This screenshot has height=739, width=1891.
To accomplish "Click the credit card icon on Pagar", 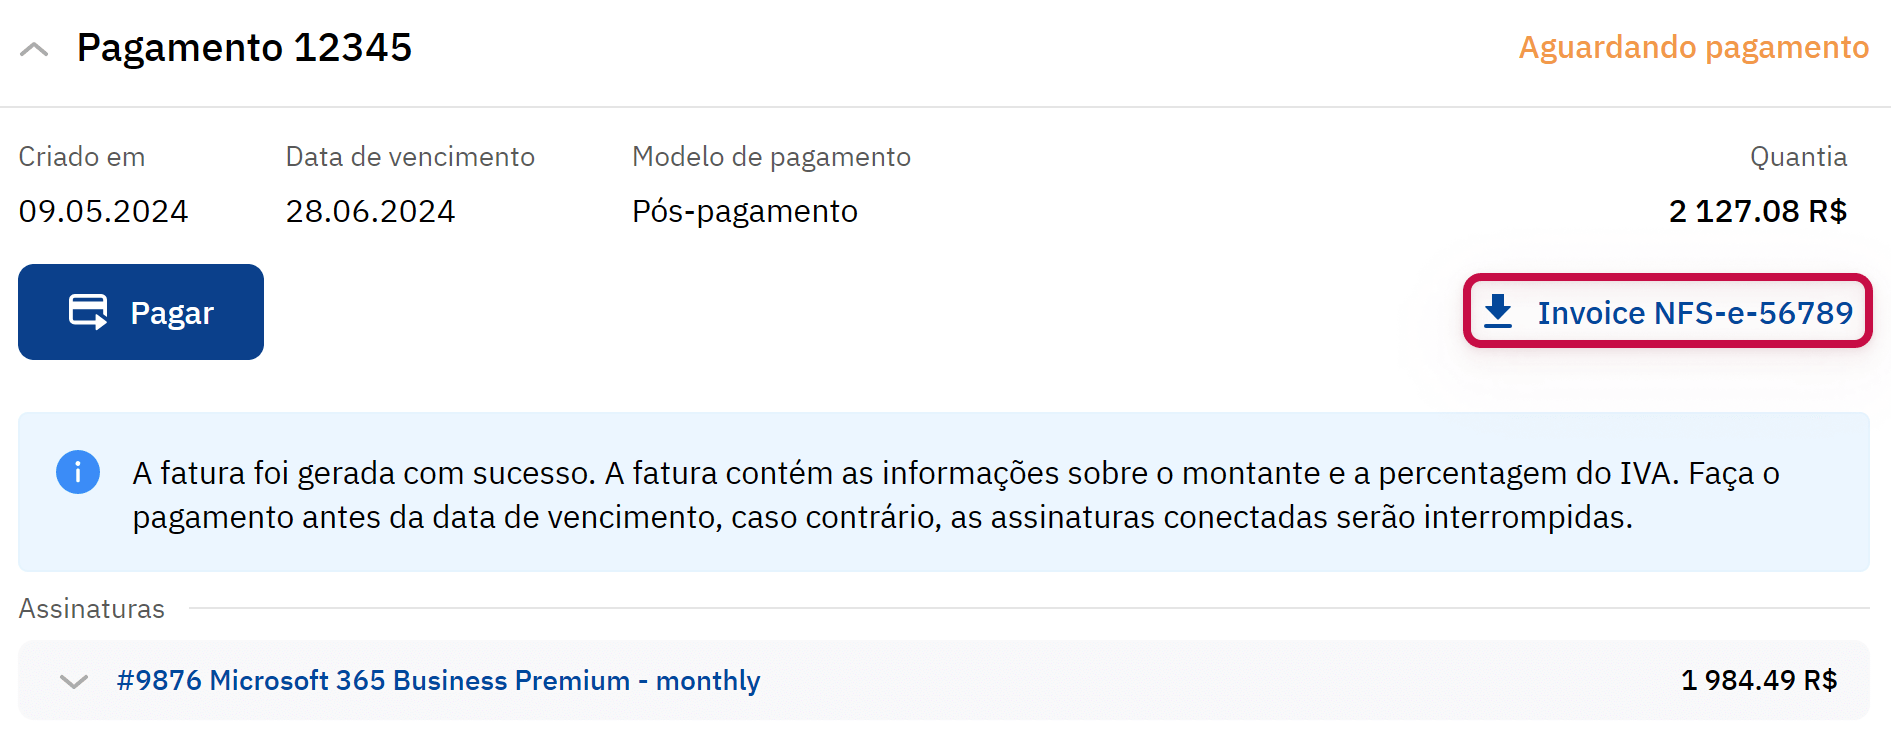I will point(88,312).
